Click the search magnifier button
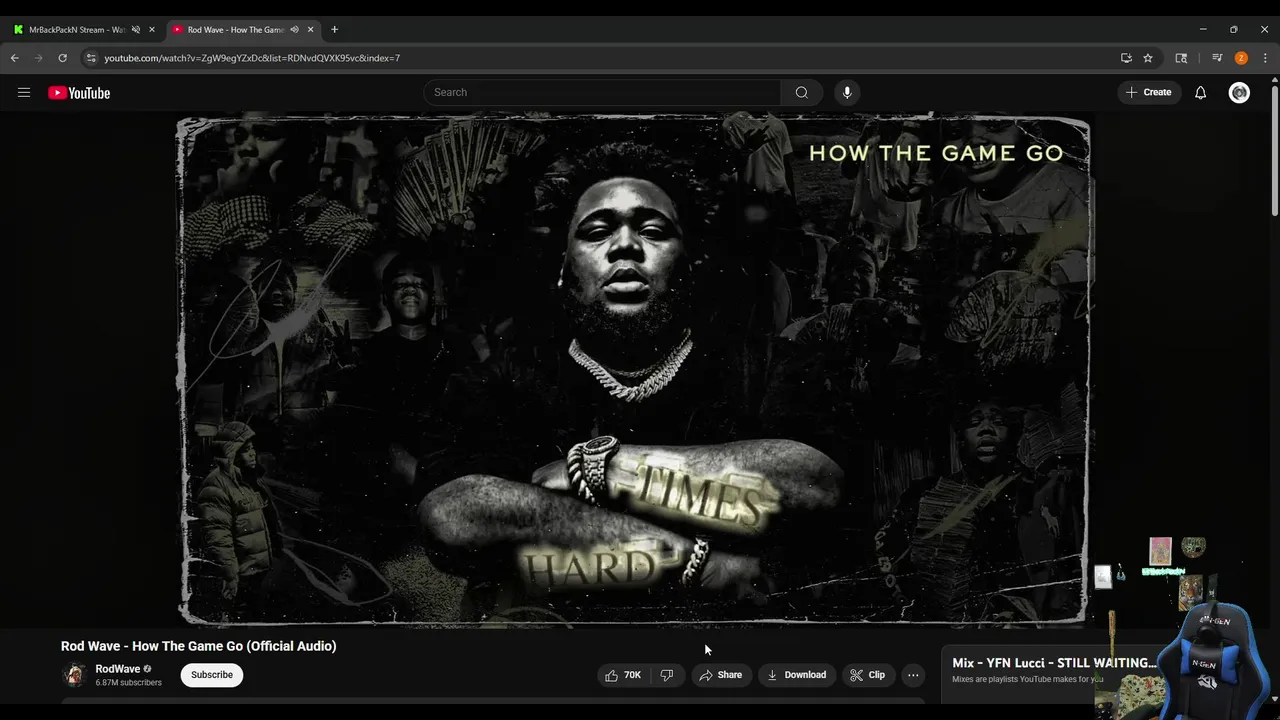1280x720 pixels. tap(801, 92)
